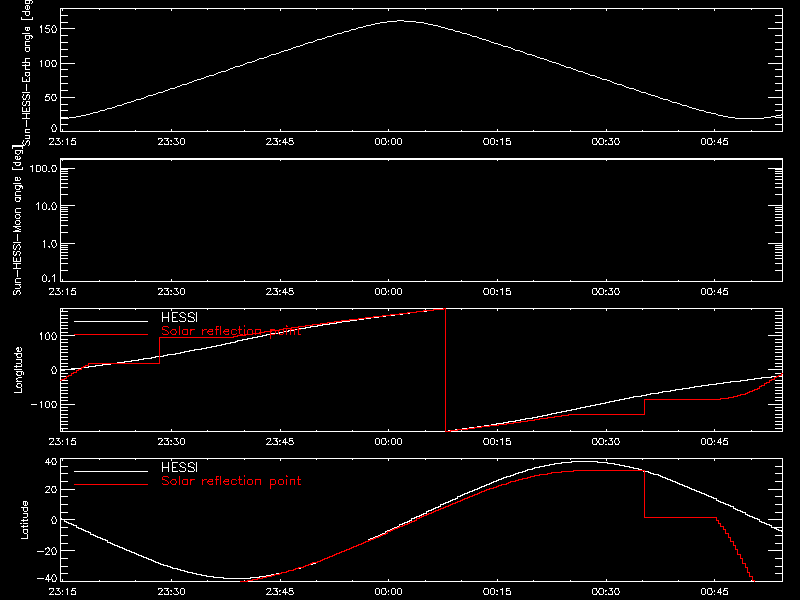The height and width of the screenshot is (600, 800).
Task: Click the 0.1 tick on Moon angle axis
Action: (49, 278)
